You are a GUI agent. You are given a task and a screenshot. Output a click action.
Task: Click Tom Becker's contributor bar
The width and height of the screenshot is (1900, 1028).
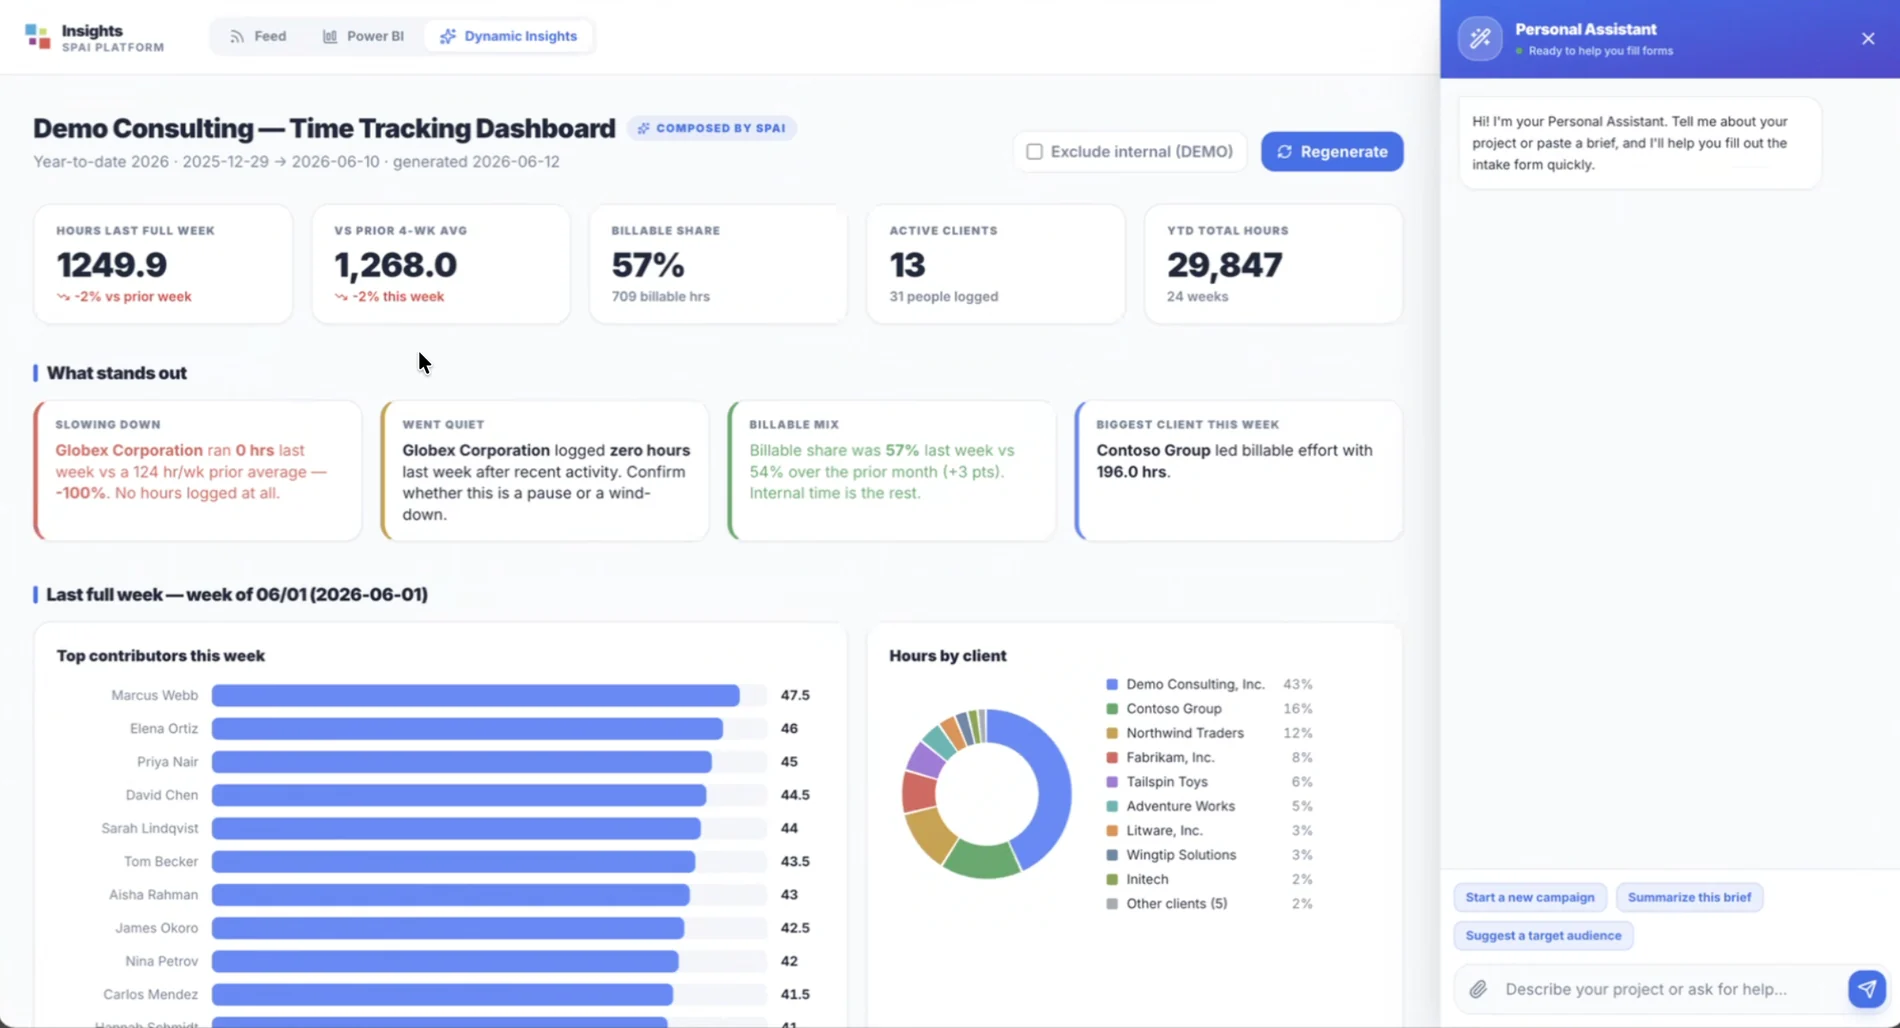point(453,861)
